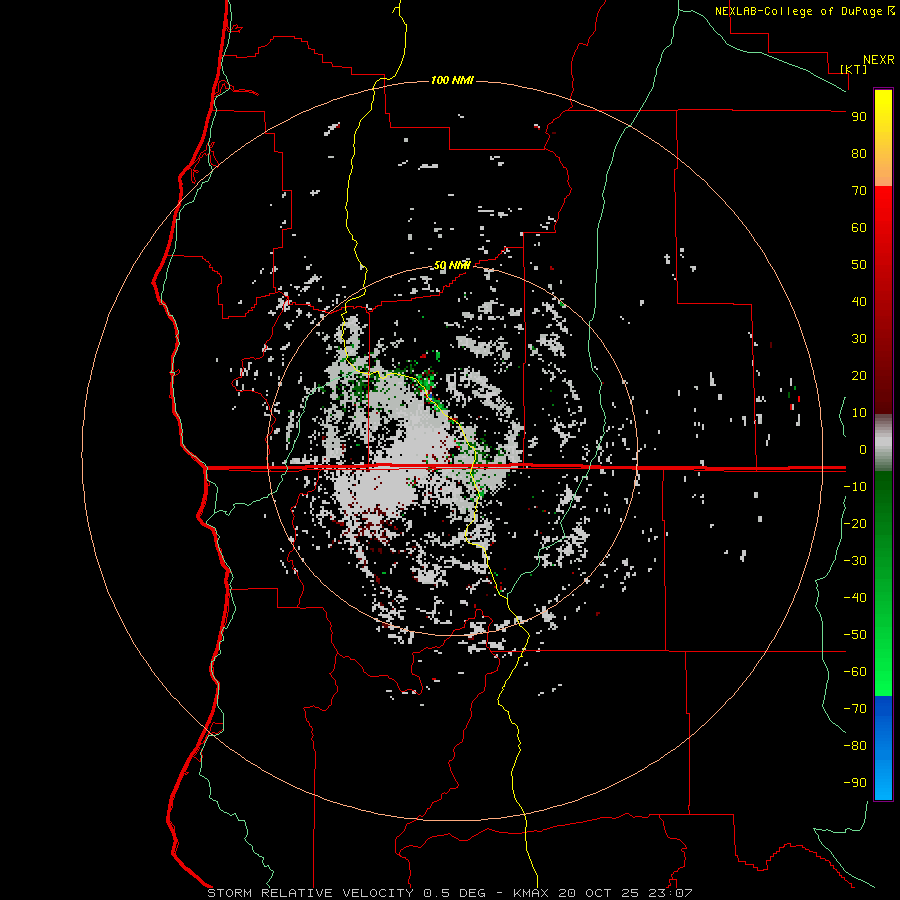Viewport: 900px width, 900px height.
Task: Click the "-50" velocity scale label
Action: click(855, 635)
